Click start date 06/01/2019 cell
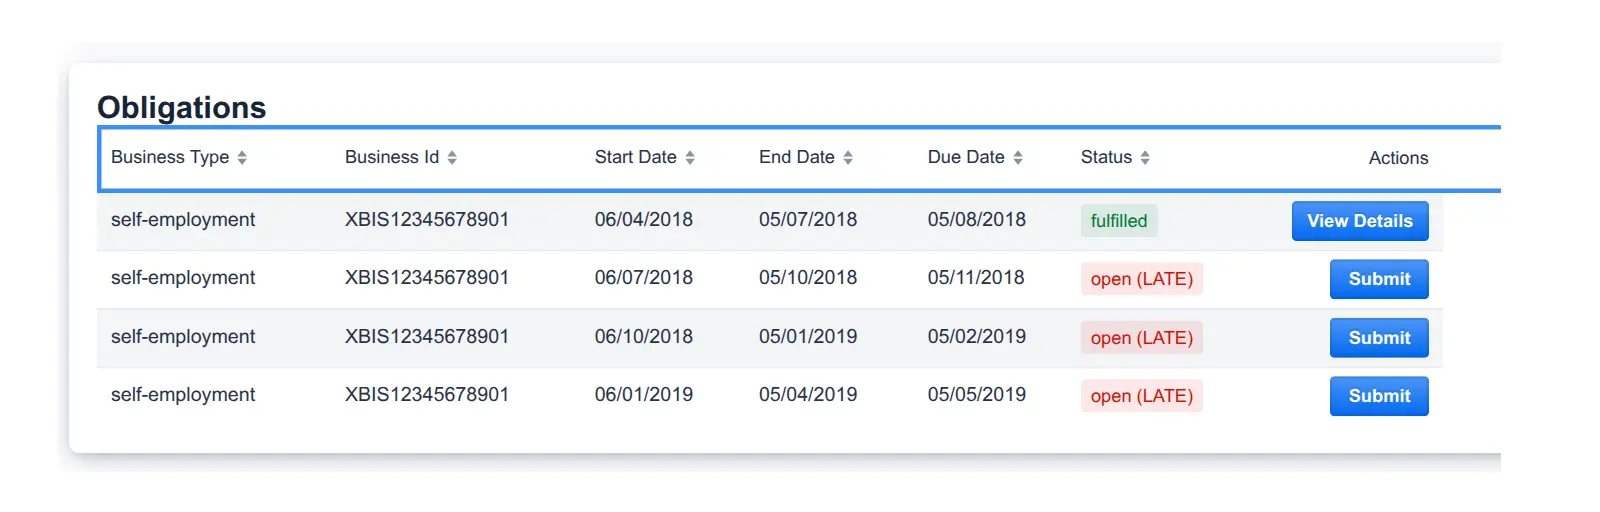Viewport: 1600px width, 512px height. pos(643,395)
